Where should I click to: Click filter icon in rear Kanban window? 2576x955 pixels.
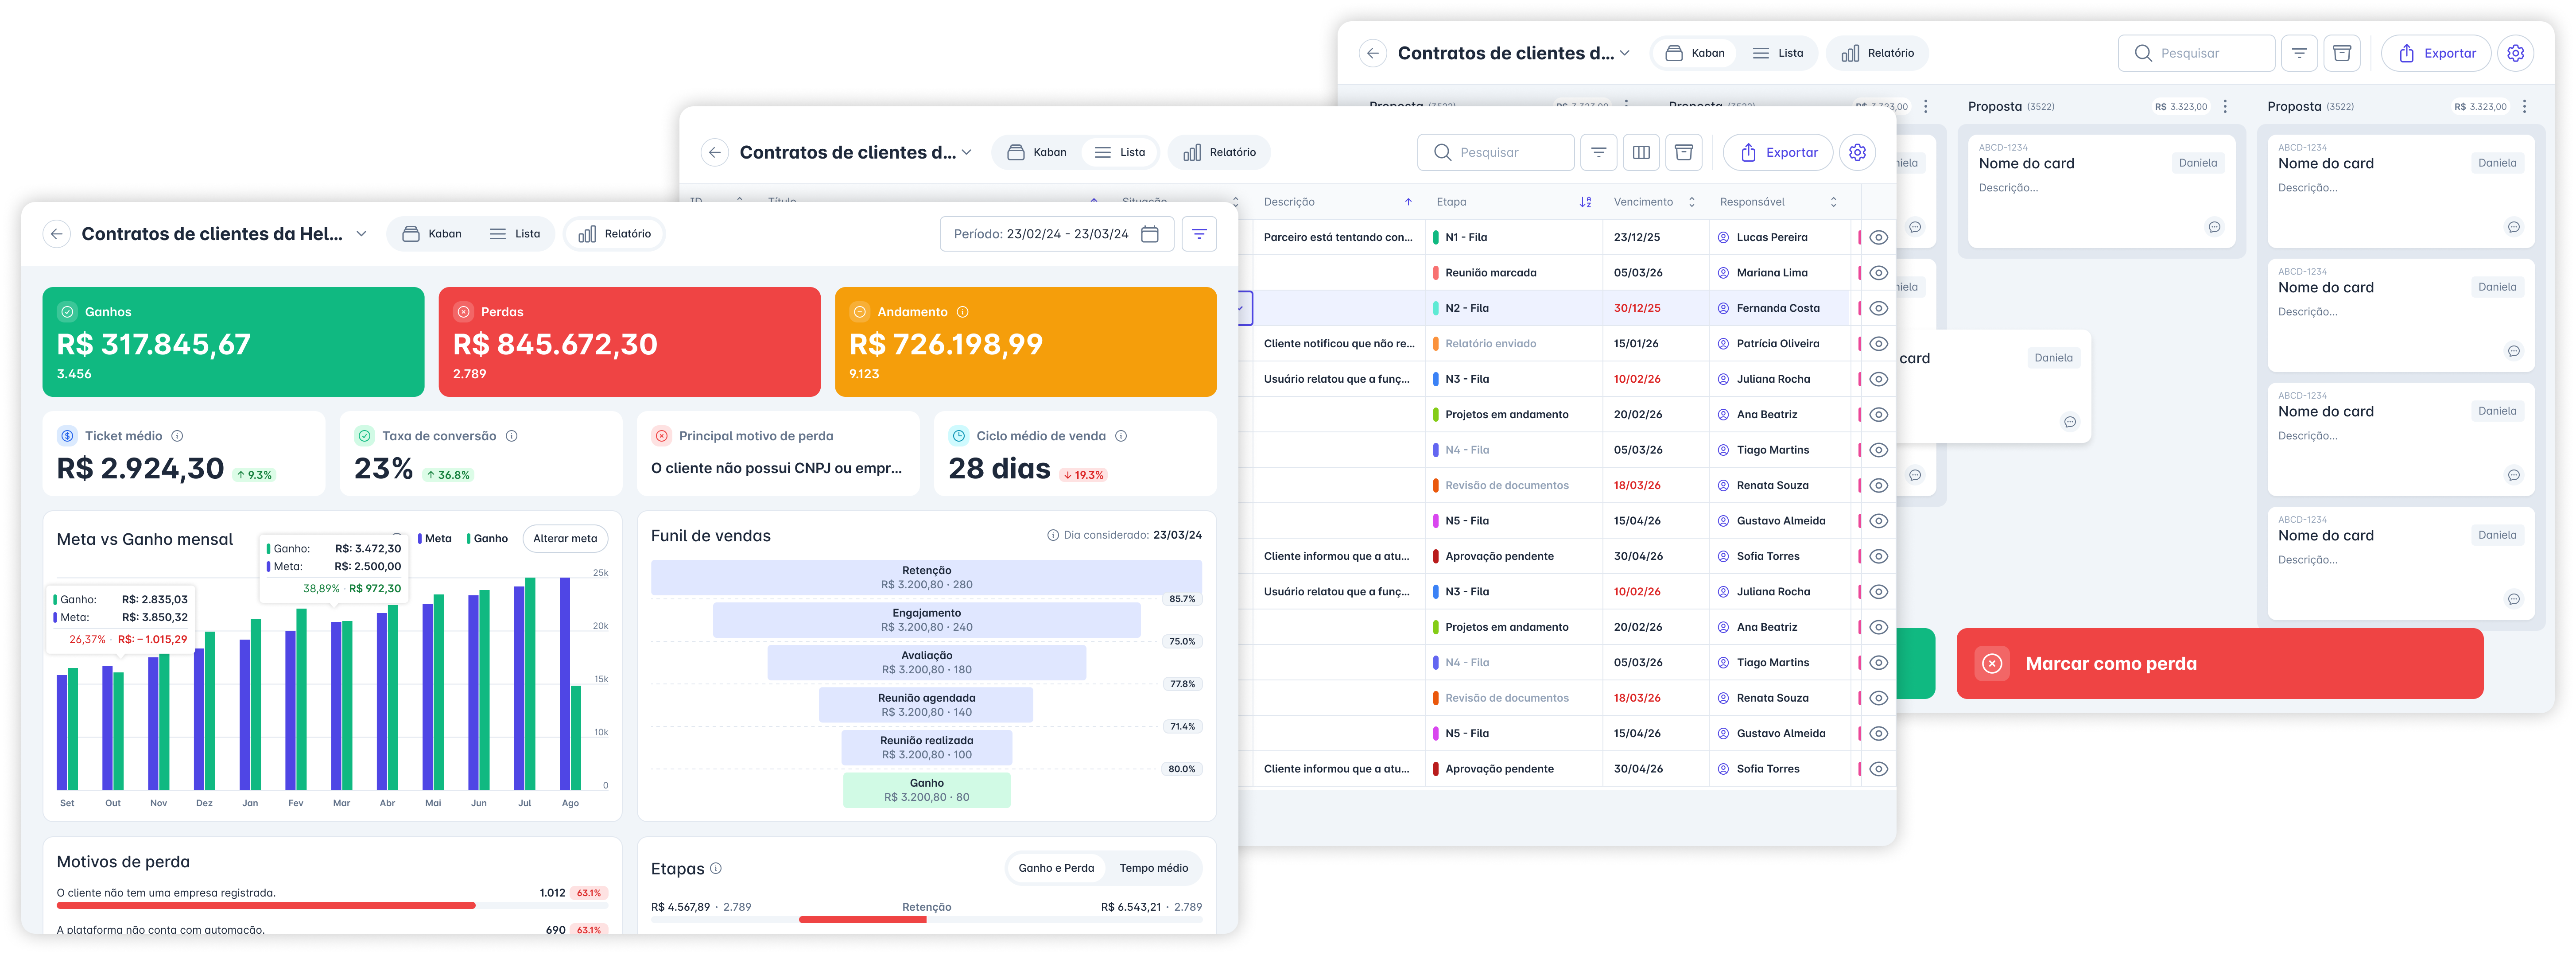2299,53
